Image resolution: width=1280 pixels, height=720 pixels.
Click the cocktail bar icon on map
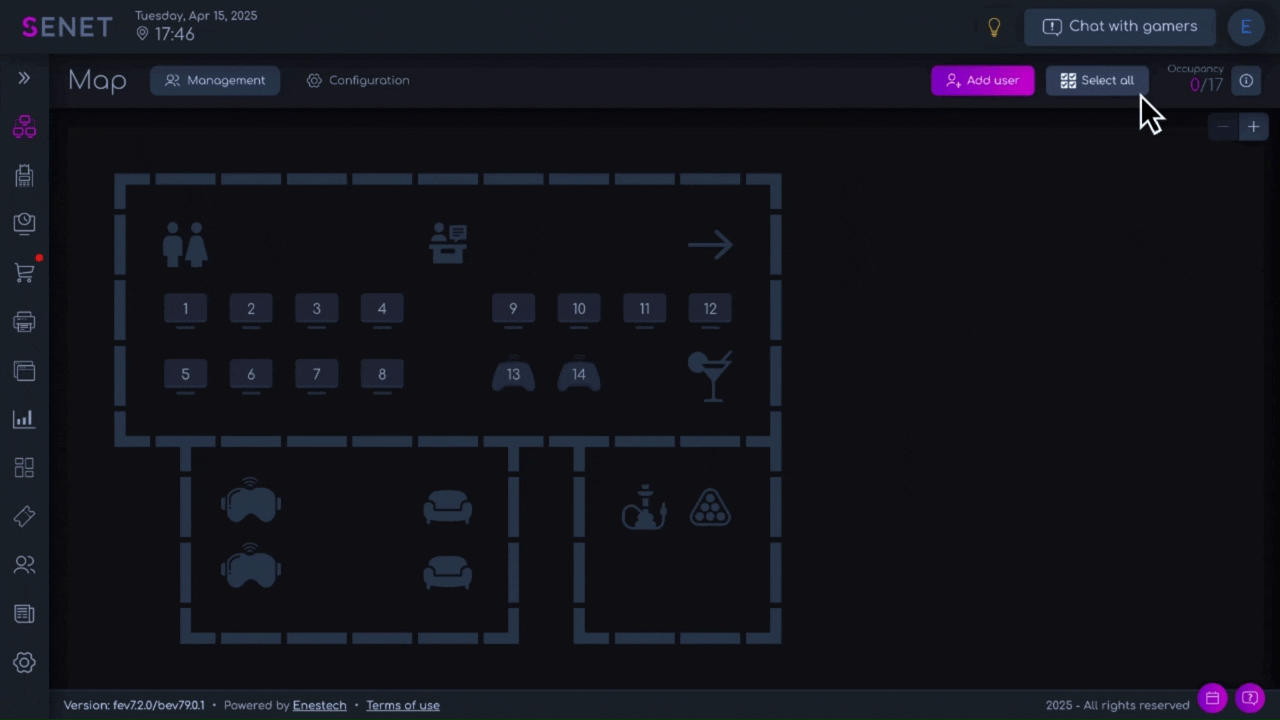point(710,376)
